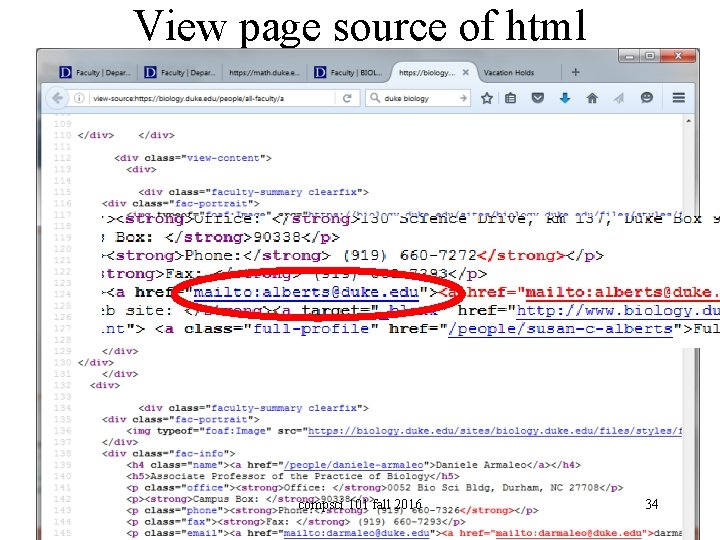This screenshot has width=720, height=540.
Task: Click the view-source URL address field
Action: 212,98
